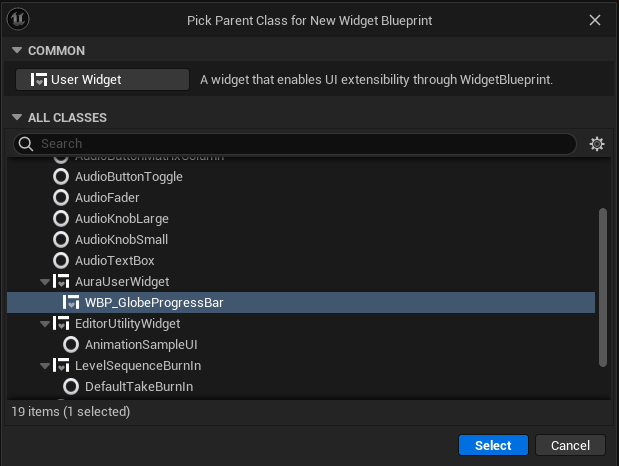Screen dimensions: 619x466
Task: Select AudioTextBox in class list
Action: [x=114, y=260]
